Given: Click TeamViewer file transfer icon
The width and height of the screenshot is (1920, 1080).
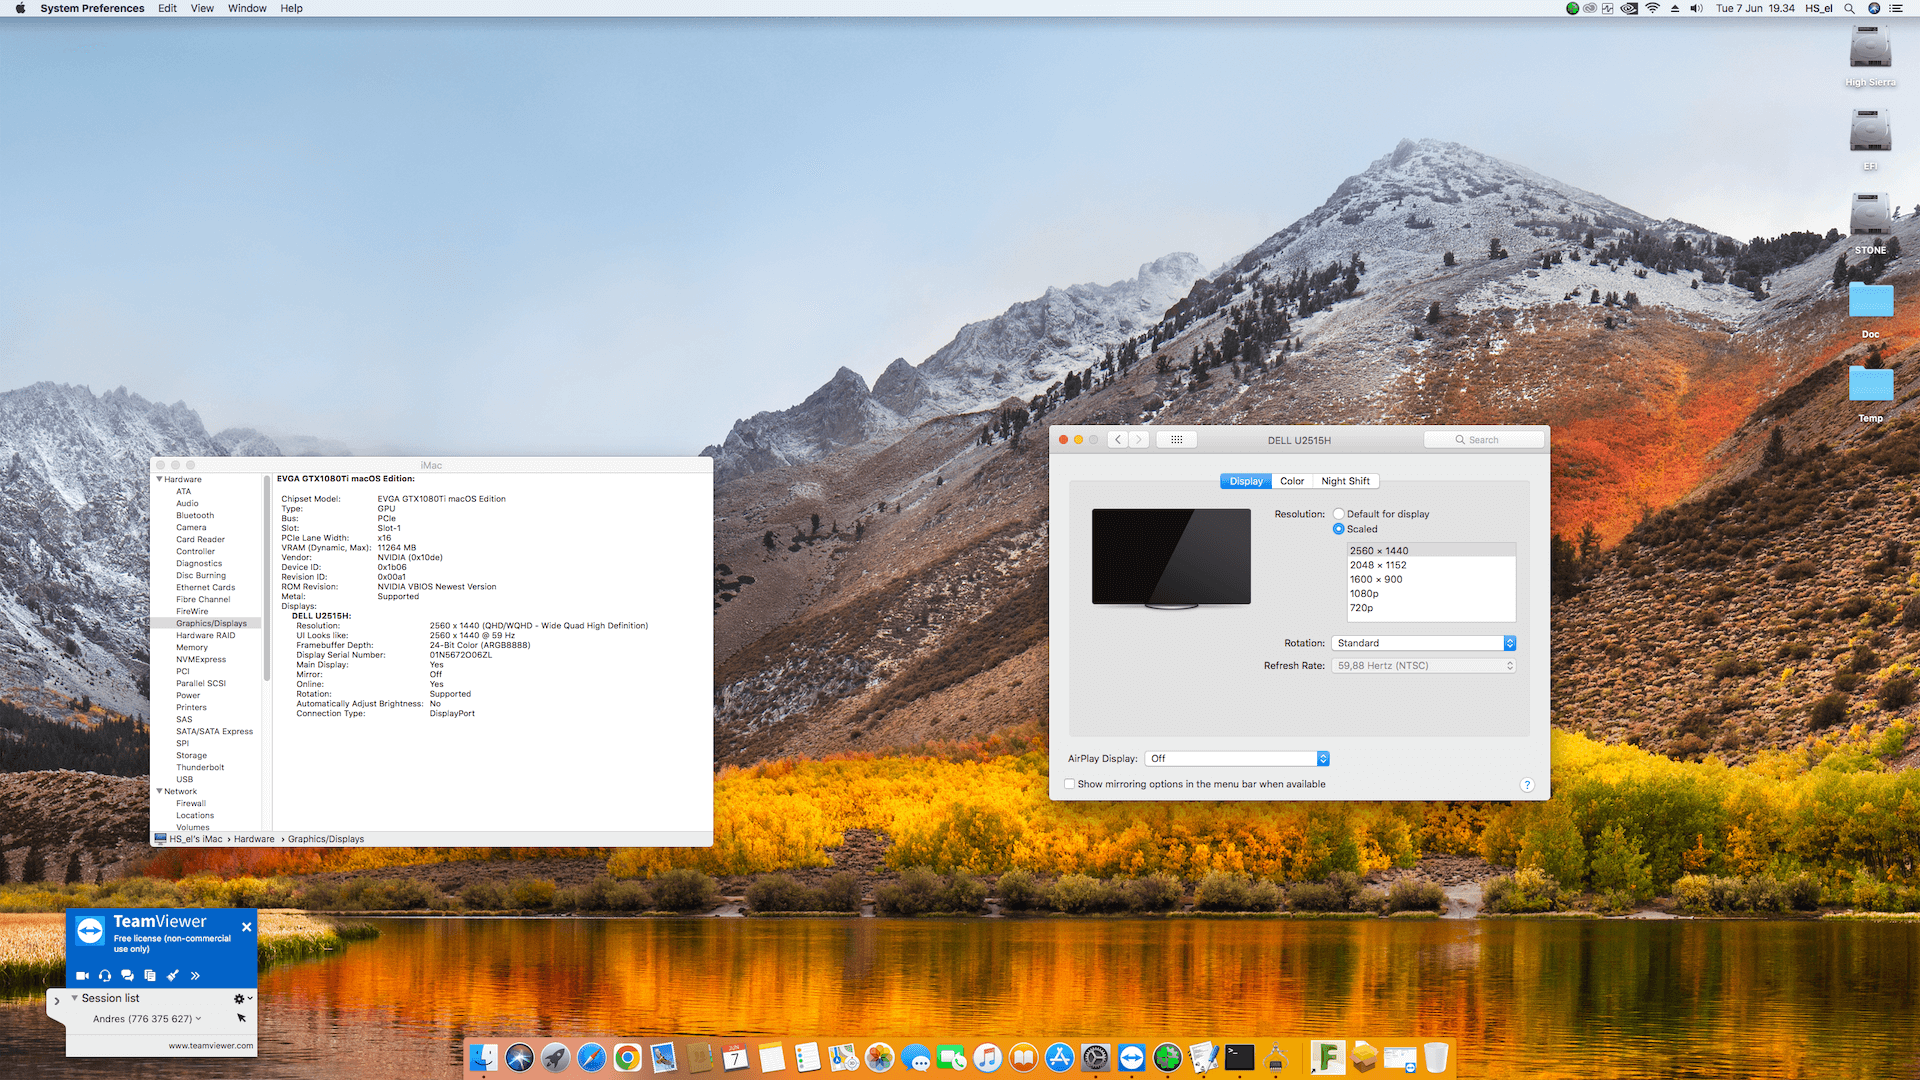Looking at the screenshot, I should coord(150,975).
